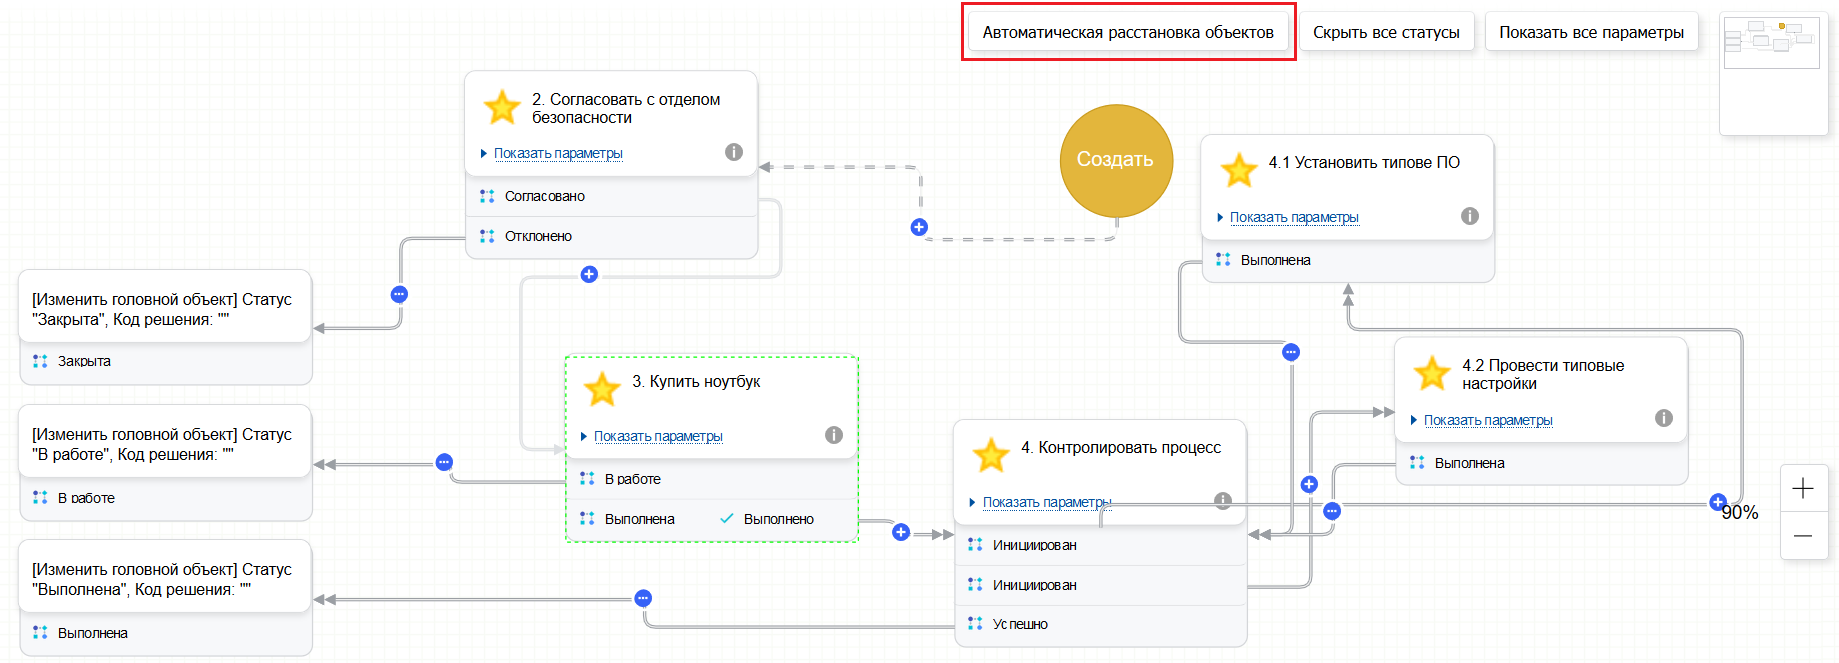This screenshot has height=663, width=1839.
Task: Click the zoom in plus button
Action: [x=1803, y=488]
